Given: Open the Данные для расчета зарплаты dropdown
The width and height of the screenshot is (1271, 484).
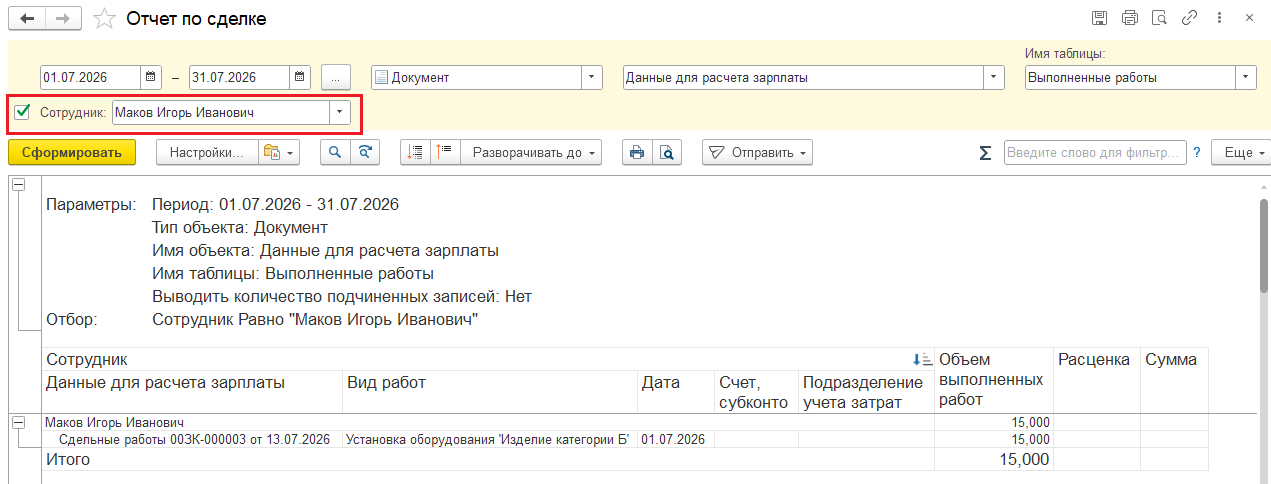Looking at the screenshot, I should click(994, 77).
